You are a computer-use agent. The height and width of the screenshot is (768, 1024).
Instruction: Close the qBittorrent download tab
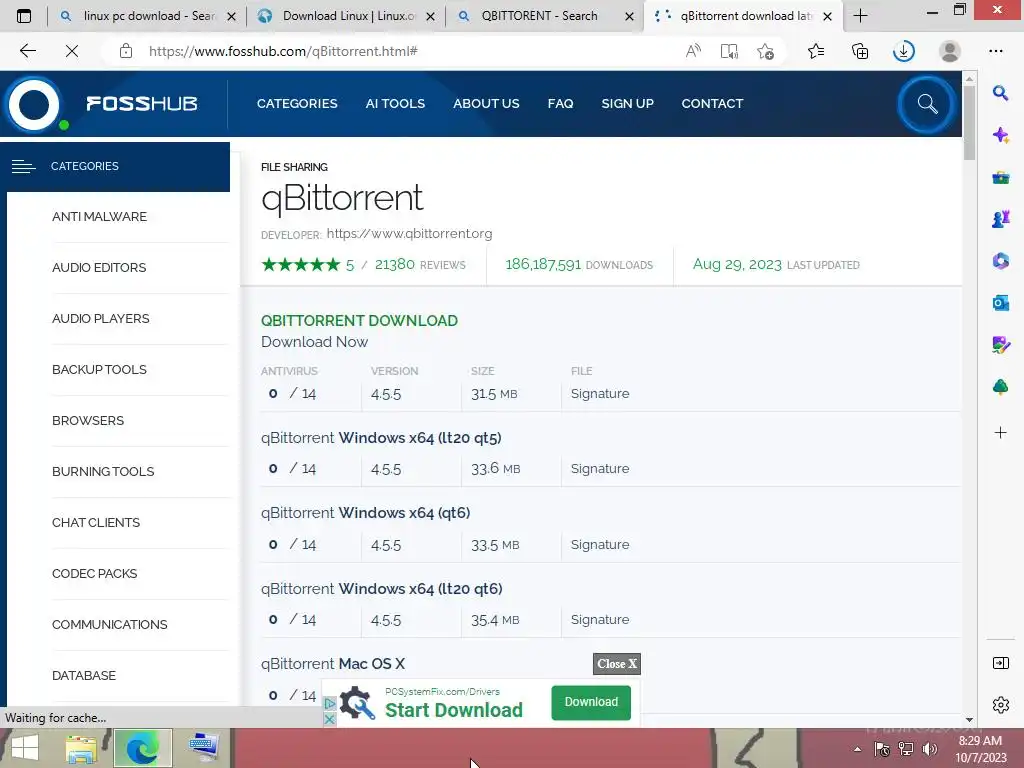coord(827,16)
